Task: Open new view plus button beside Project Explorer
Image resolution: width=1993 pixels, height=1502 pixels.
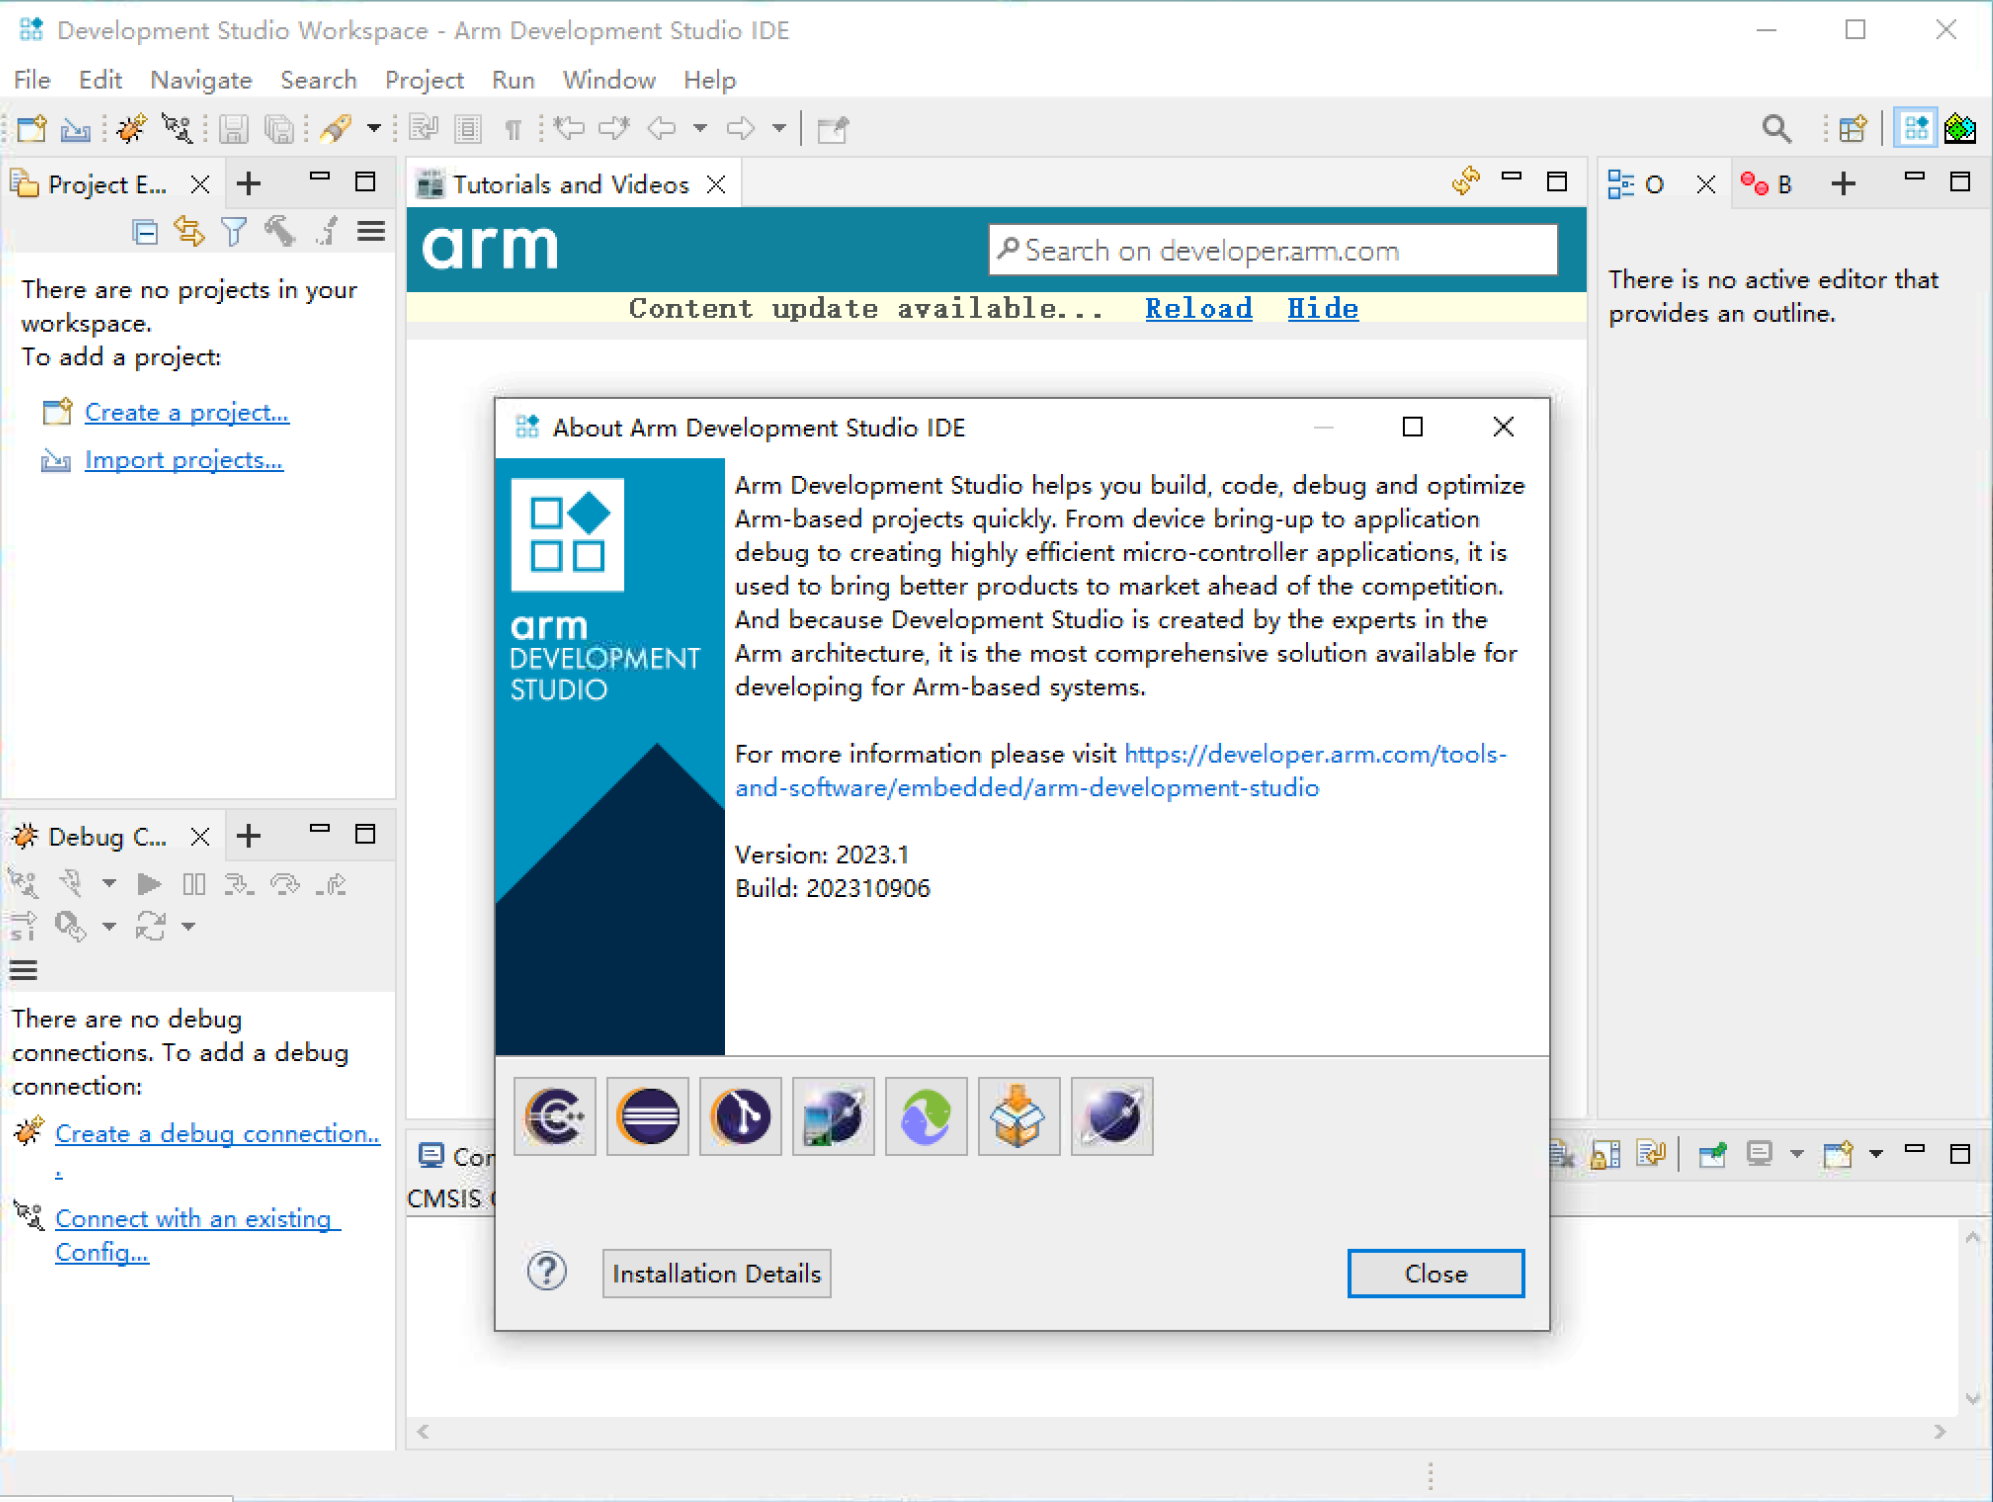Action: pos(249,184)
